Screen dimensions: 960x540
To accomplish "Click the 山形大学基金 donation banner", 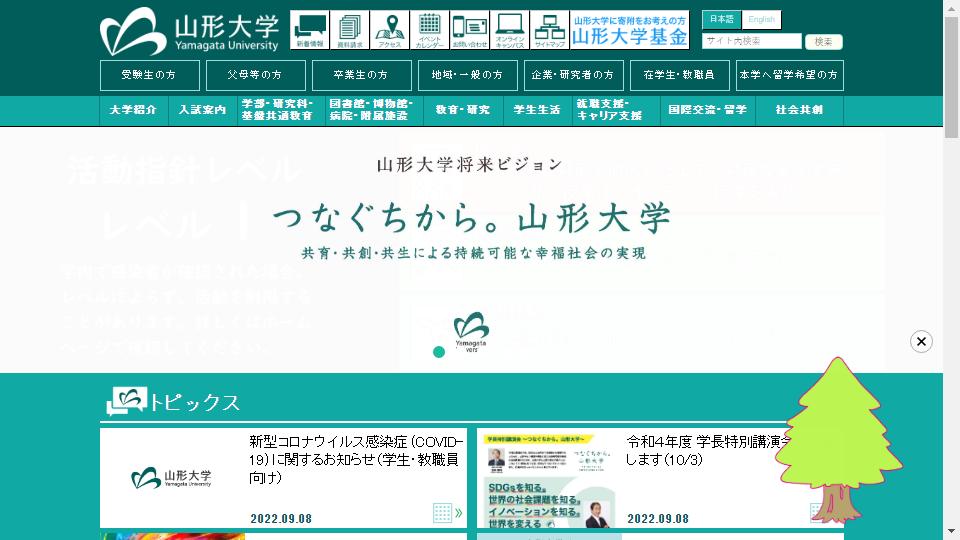I will pyautogui.click(x=629, y=29).
